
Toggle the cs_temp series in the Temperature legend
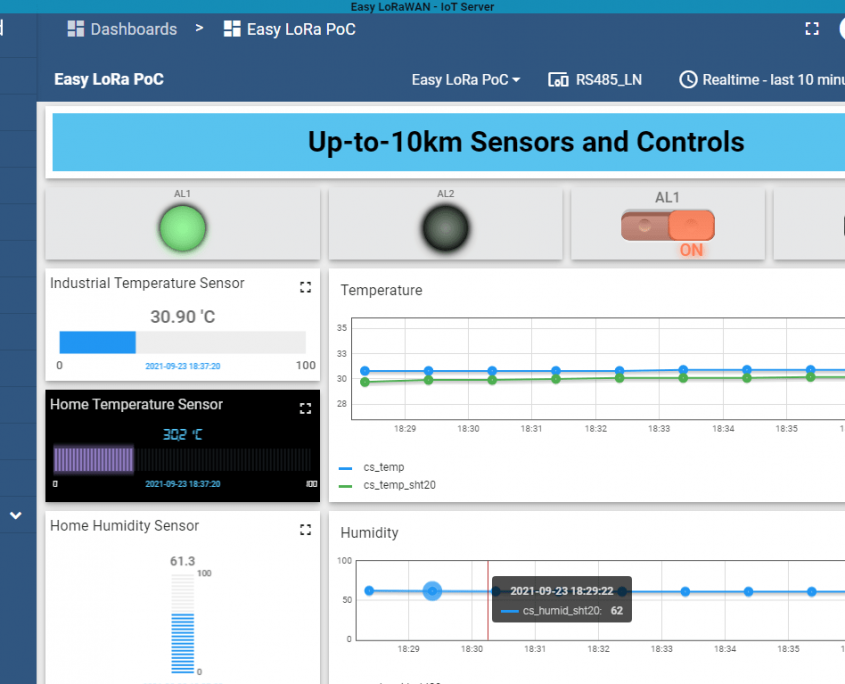pos(383,466)
